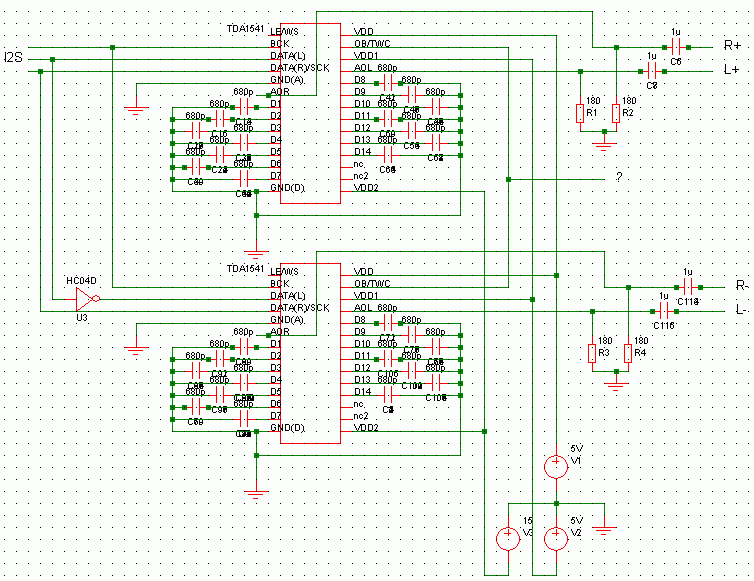The image size is (754, 581).
Task: Click the 15 value label of V3
Action: pos(528,521)
